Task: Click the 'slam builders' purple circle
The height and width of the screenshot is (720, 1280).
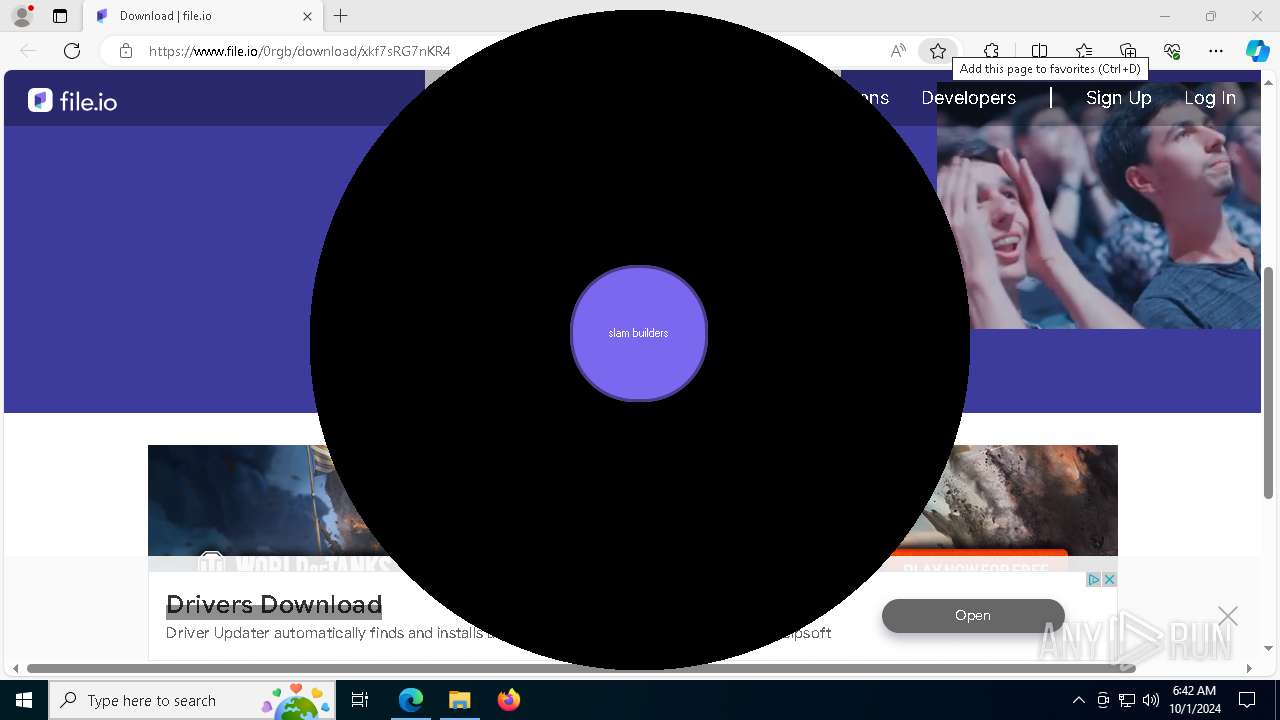Action: click(639, 333)
